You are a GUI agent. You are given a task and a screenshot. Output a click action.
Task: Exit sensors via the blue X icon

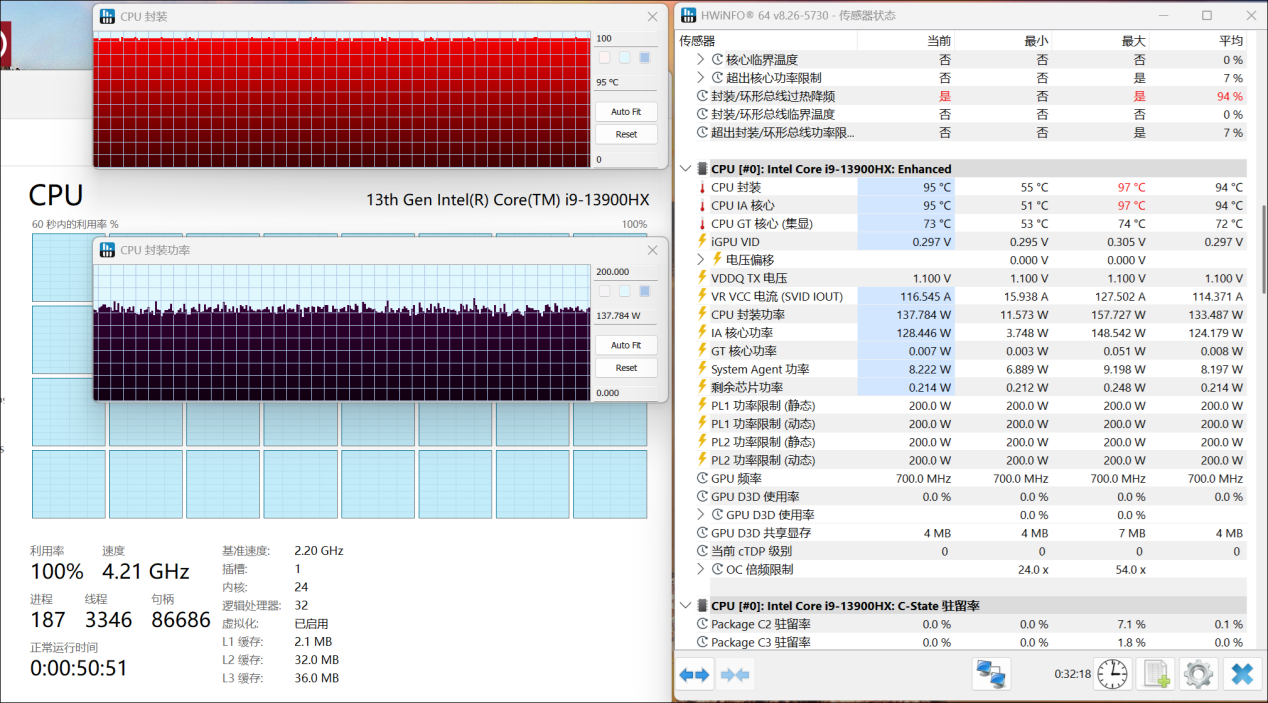[x=1243, y=673]
